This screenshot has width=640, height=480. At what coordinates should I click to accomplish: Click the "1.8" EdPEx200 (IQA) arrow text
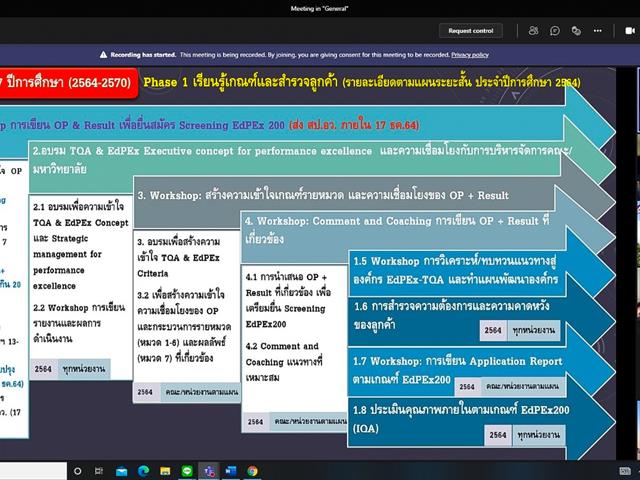[x=461, y=418]
